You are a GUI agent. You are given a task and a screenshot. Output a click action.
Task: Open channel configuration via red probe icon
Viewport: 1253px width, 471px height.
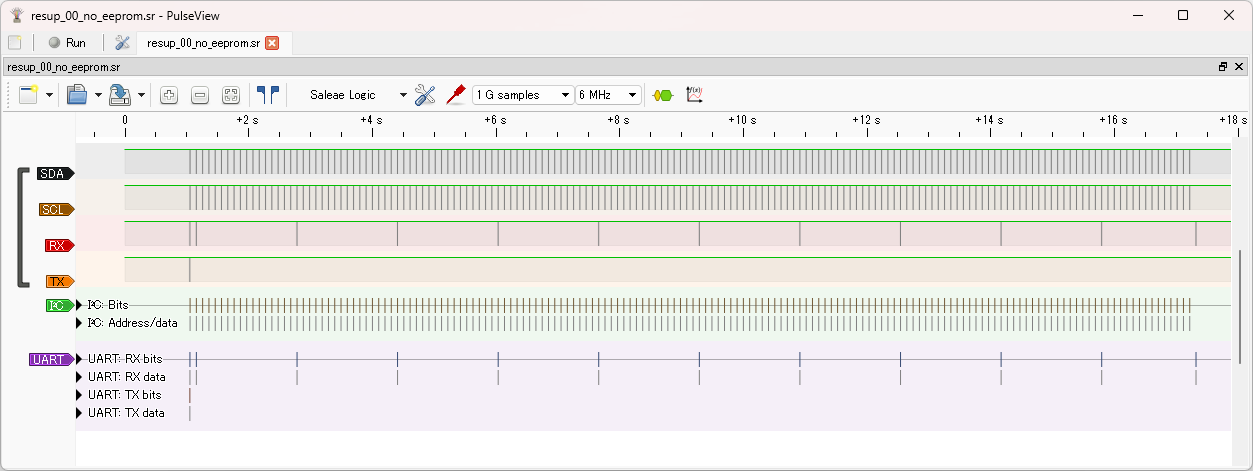click(x=456, y=95)
